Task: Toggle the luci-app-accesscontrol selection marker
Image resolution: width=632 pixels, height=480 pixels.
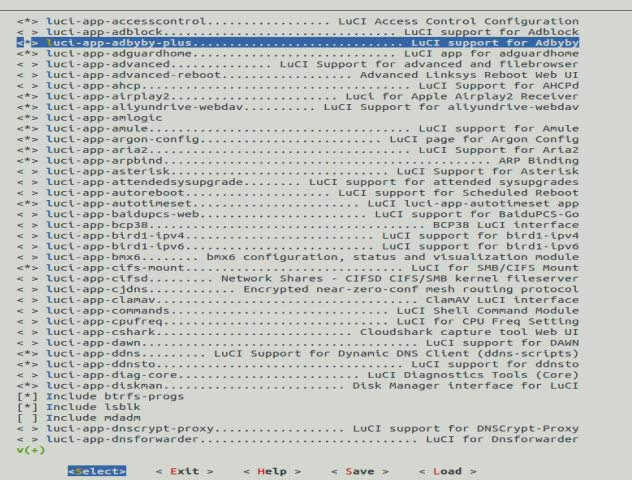Action: tap(27, 21)
